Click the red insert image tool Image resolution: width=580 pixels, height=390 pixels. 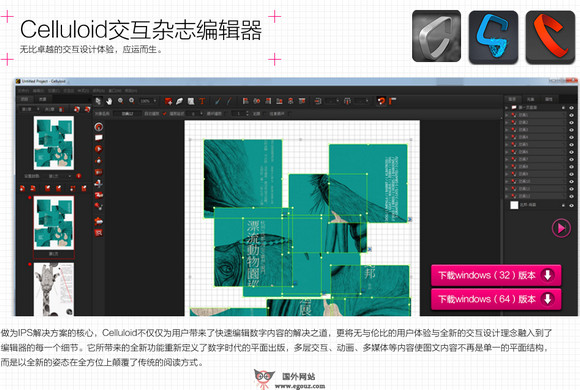click(x=168, y=101)
